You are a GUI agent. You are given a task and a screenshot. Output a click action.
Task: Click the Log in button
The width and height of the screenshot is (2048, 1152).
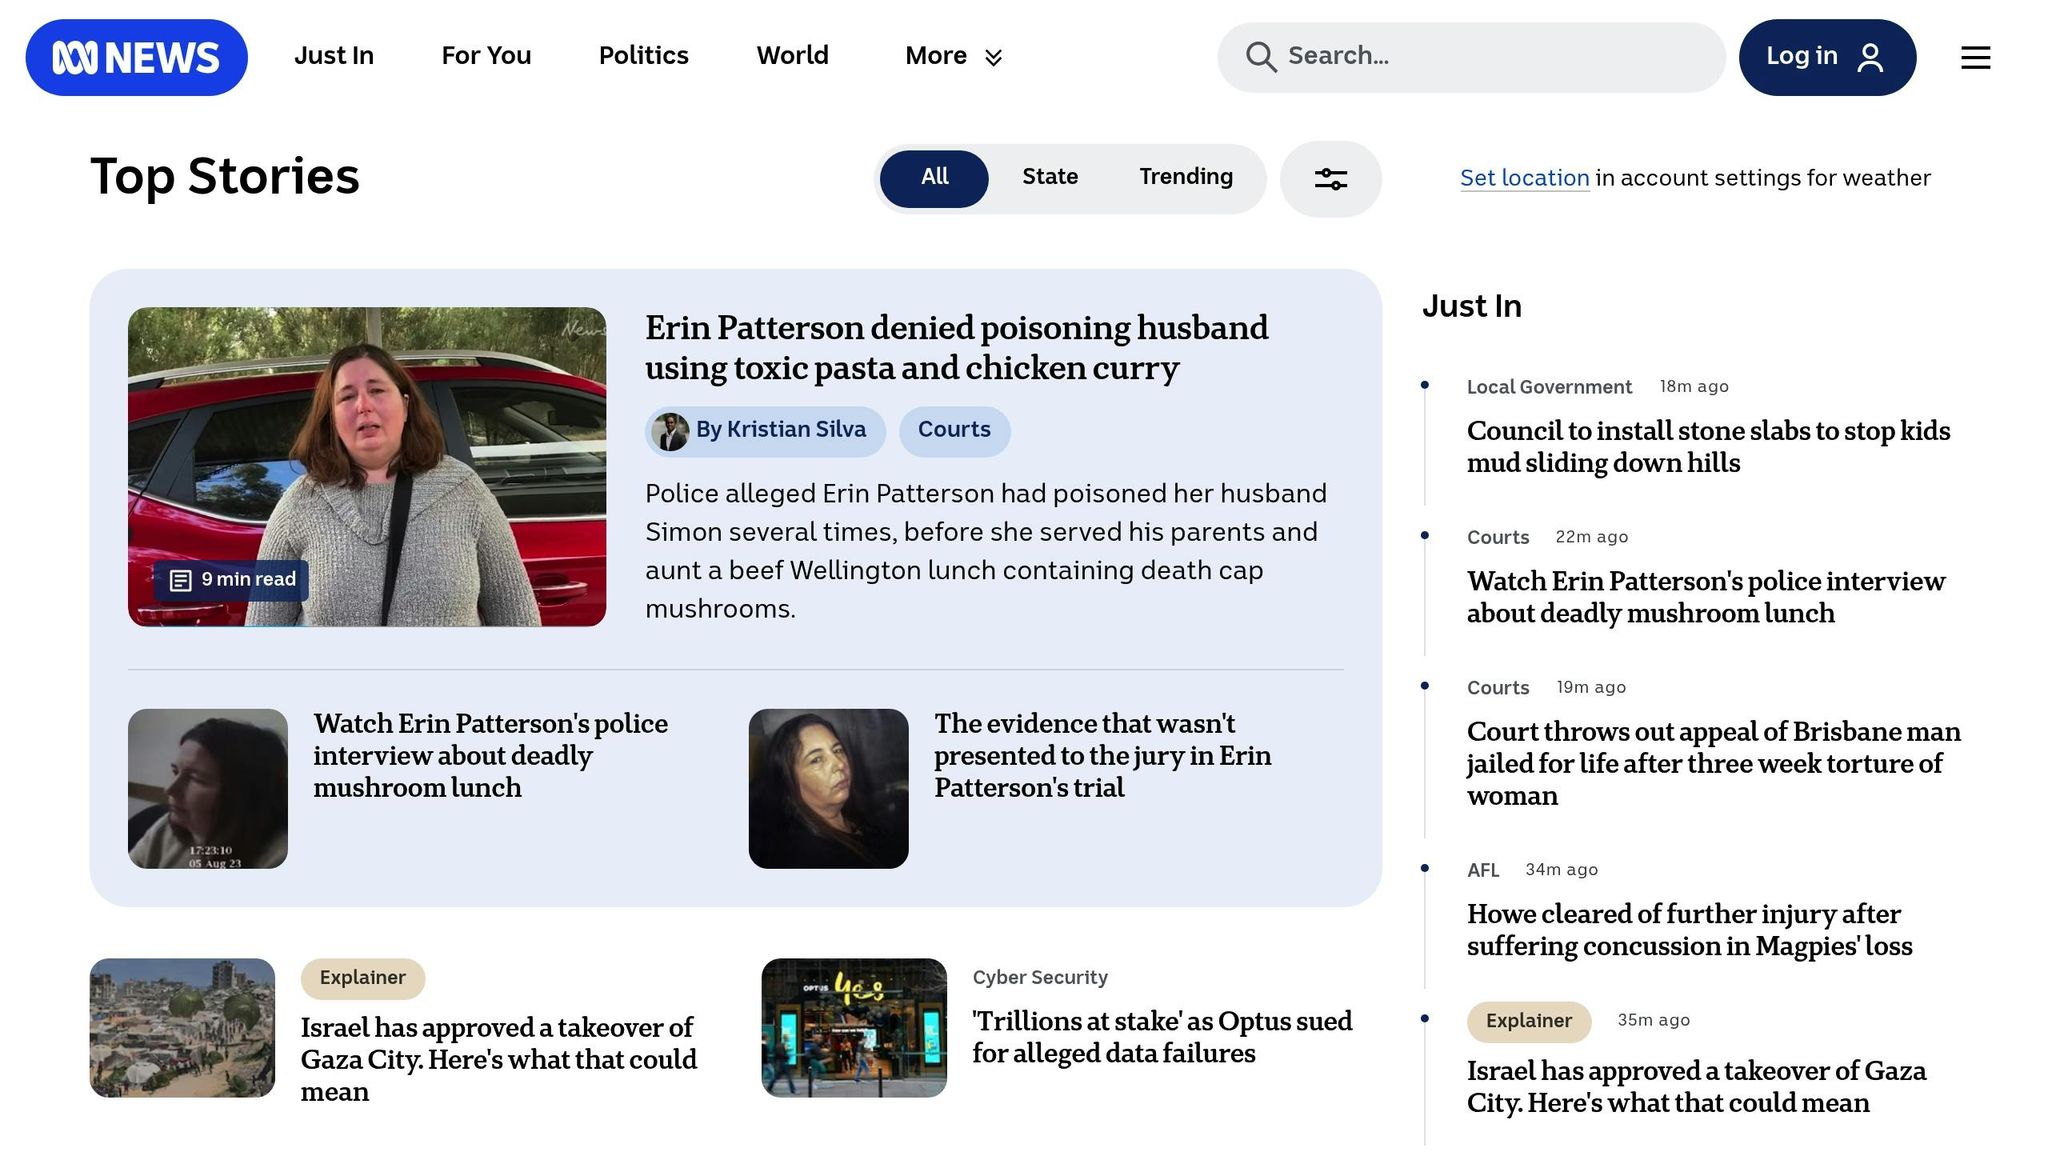coord(1827,57)
